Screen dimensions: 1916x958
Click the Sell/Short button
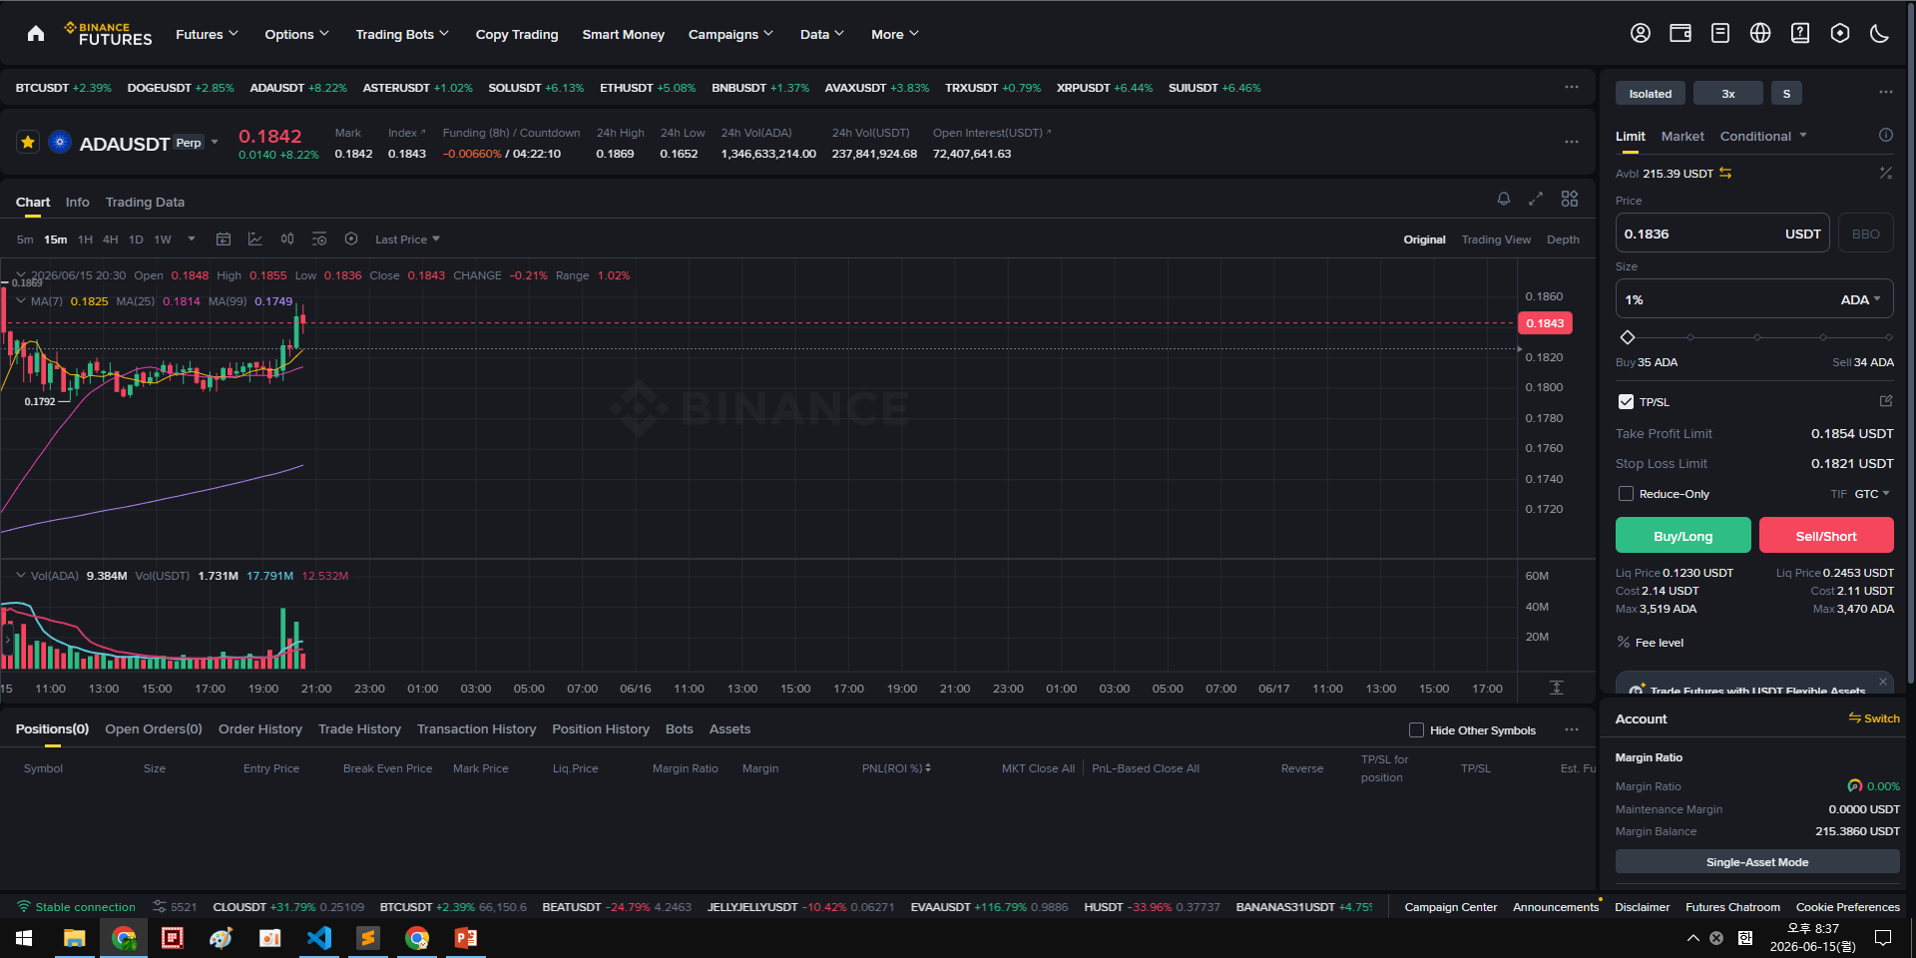point(1826,535)
